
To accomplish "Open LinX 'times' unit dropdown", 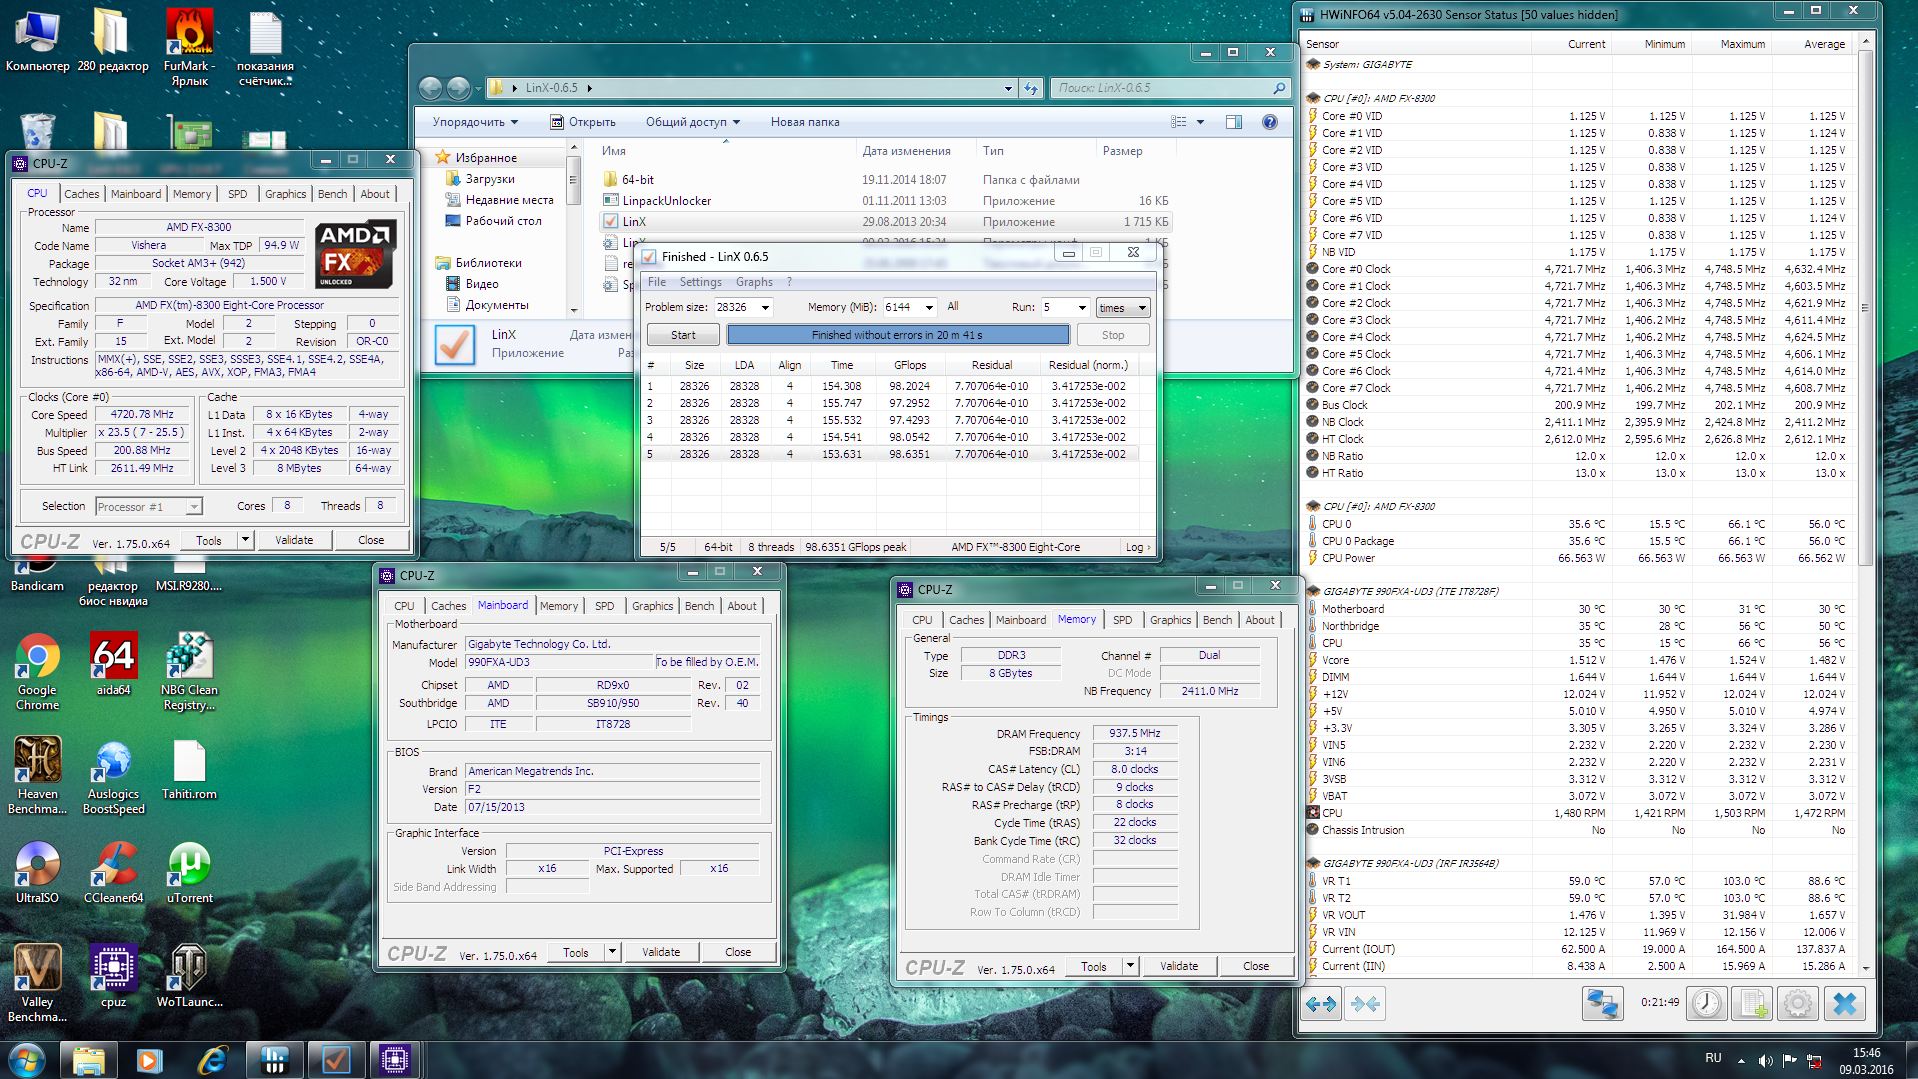I will pos(1122,308).
